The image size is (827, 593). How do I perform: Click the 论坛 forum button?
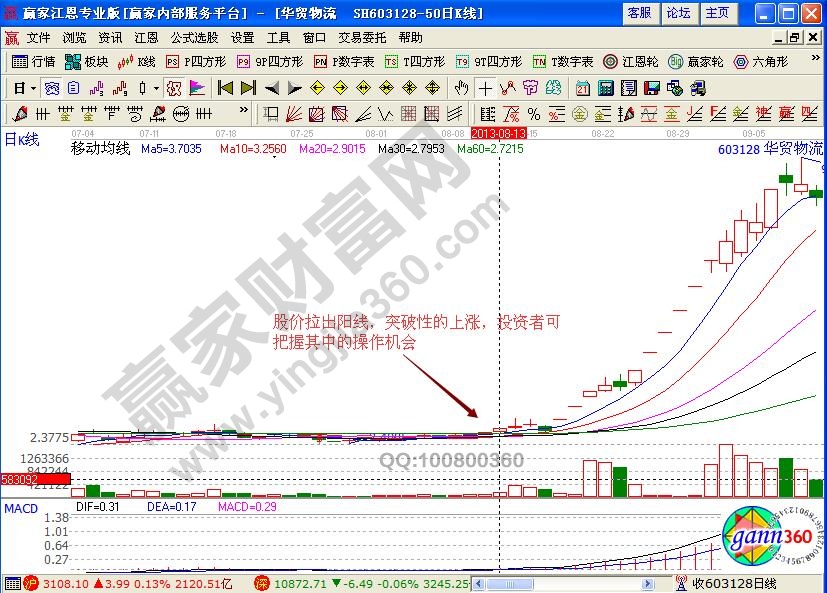(678, 13)
